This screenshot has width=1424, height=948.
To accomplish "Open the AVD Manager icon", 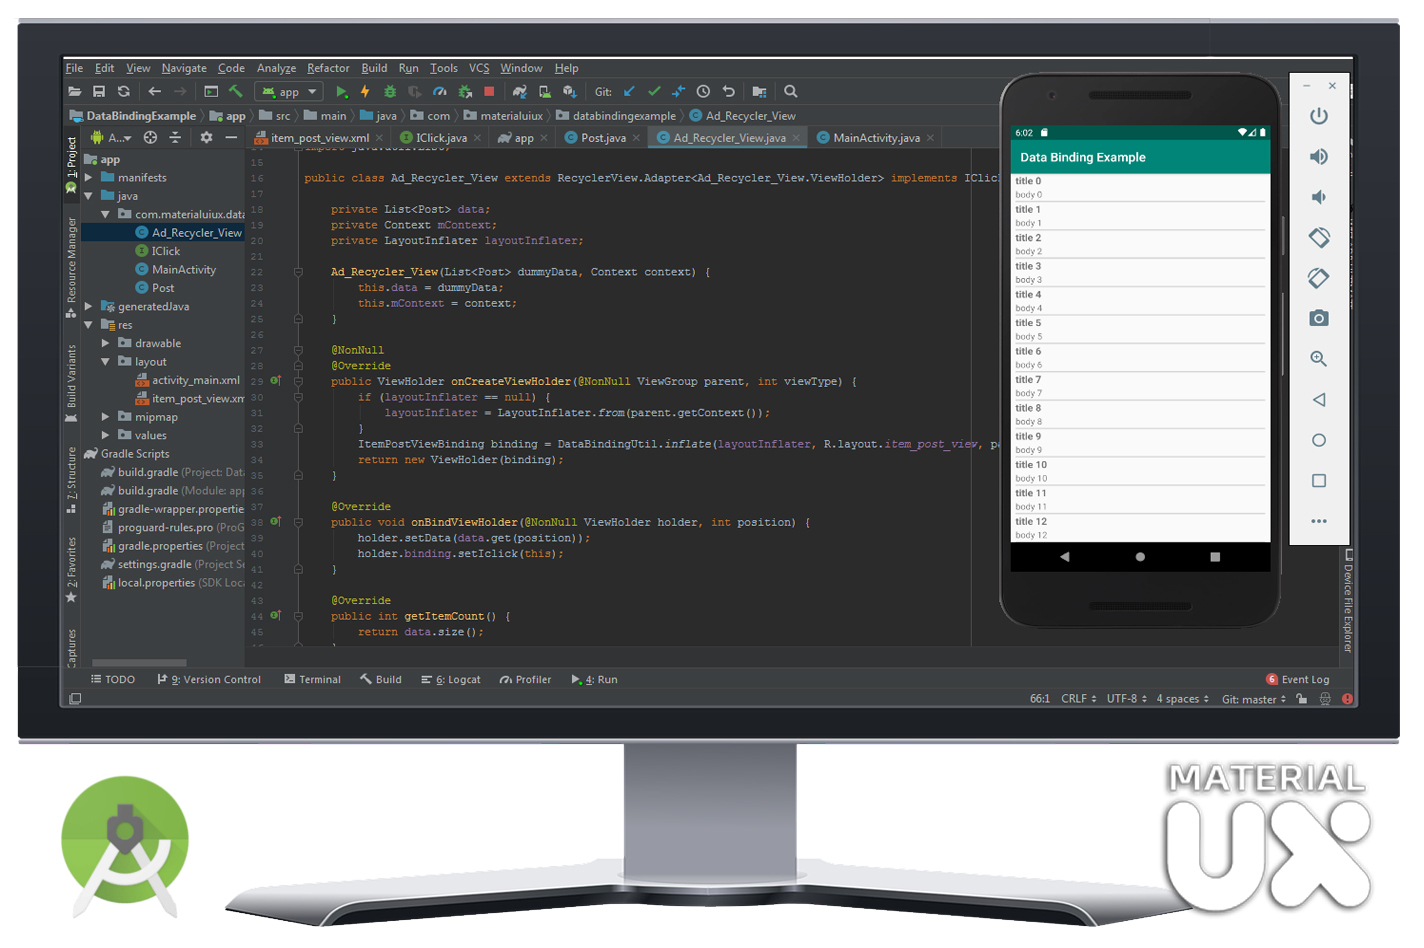I will (545, 92).
